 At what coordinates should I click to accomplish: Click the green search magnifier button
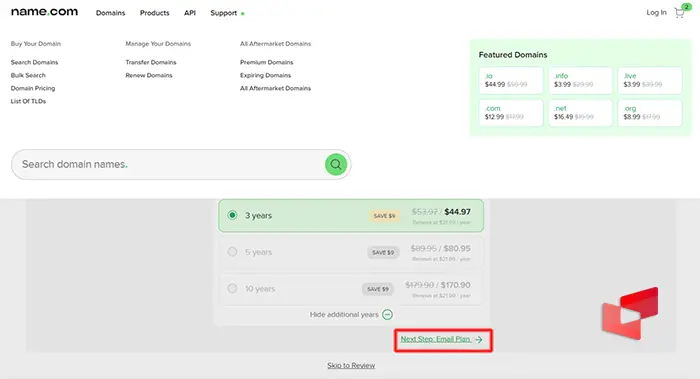[336, 165]
